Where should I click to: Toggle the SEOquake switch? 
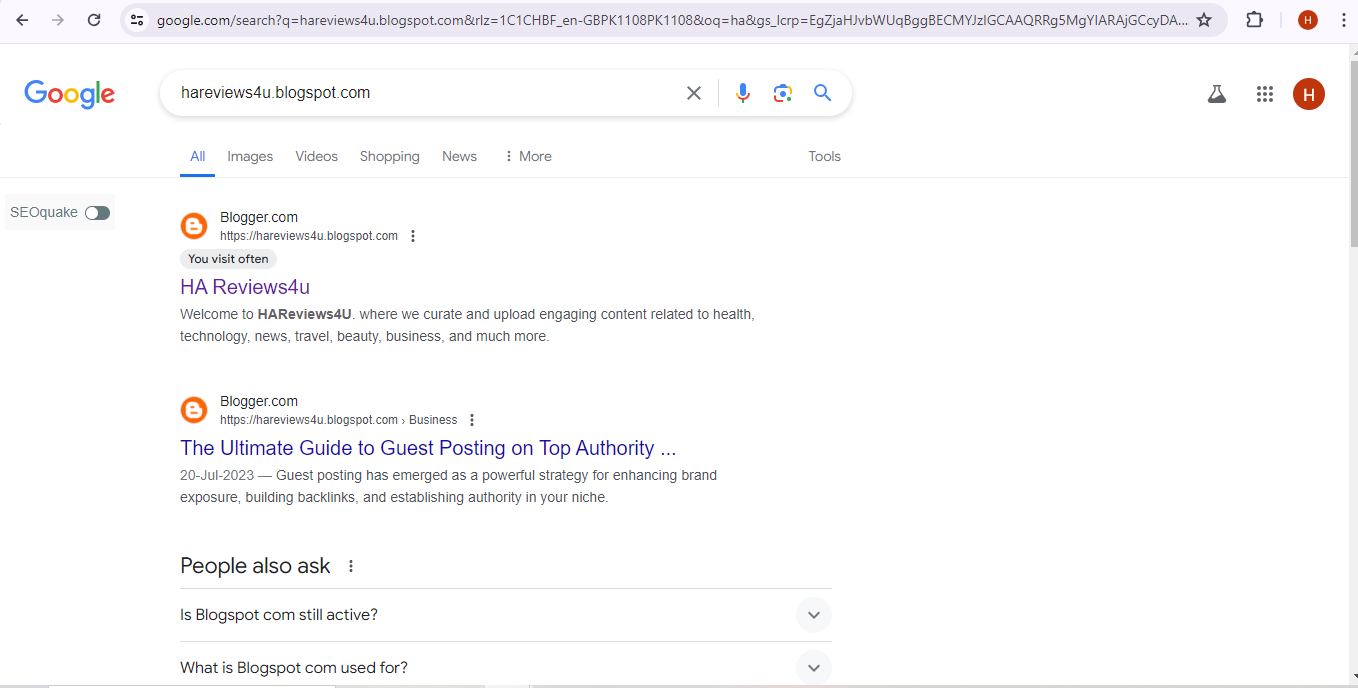[97, 213]
